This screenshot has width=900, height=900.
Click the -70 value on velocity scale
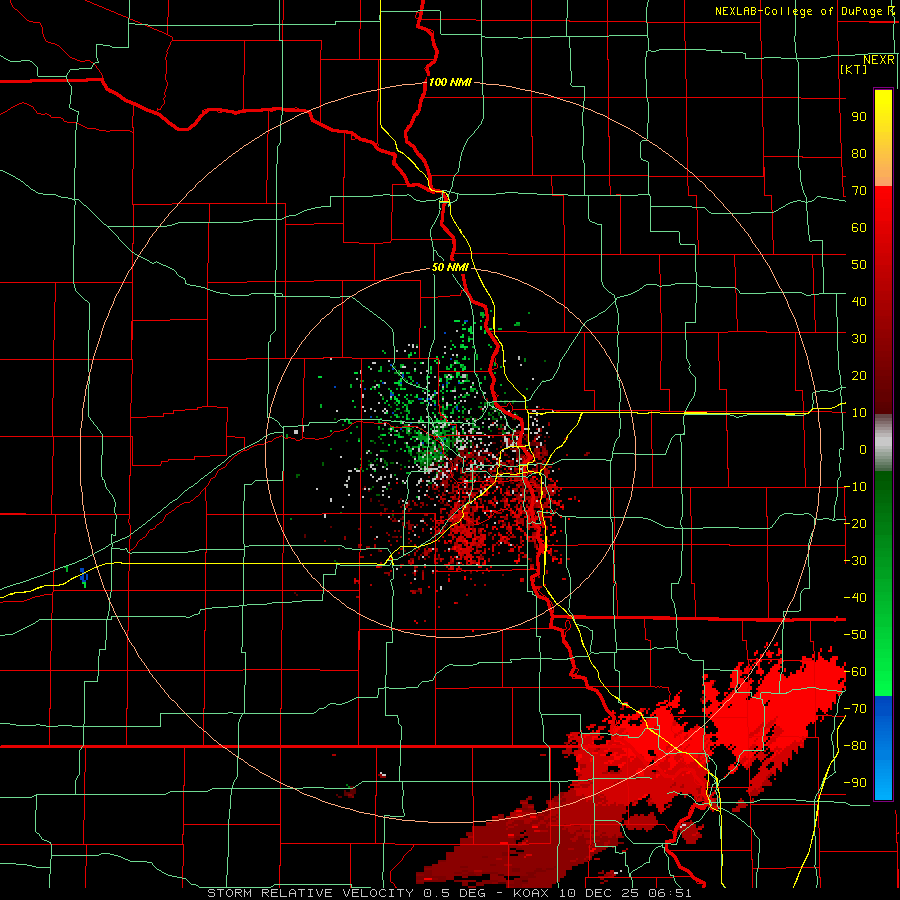(855, 709)
